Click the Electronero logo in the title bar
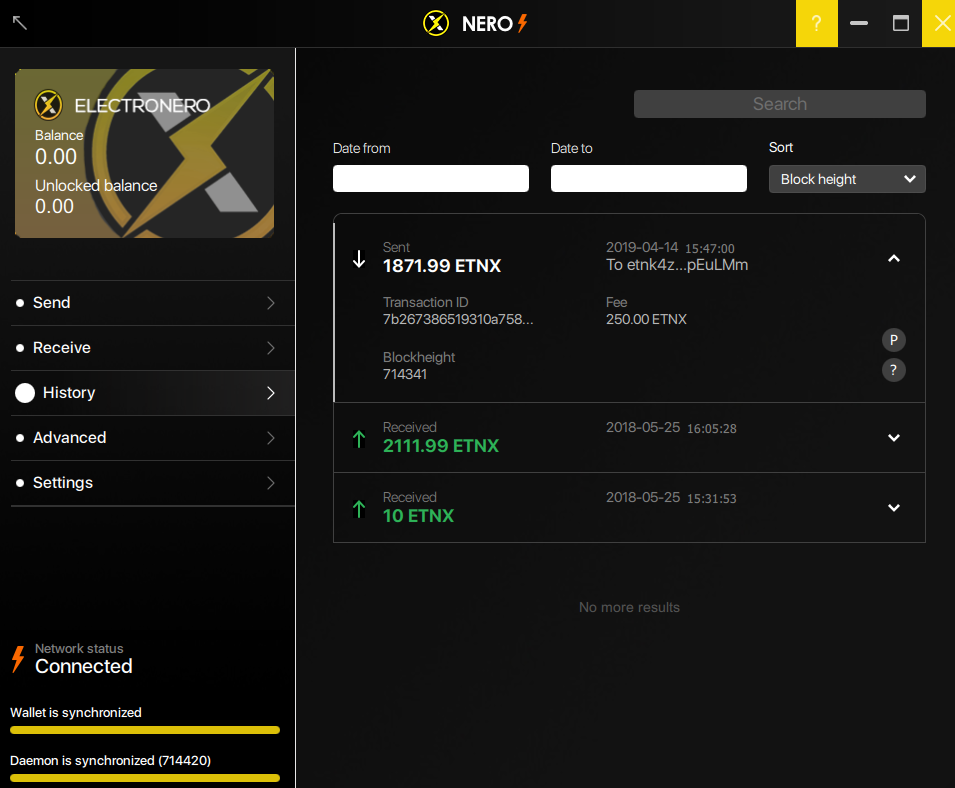Screen dimensions: 955x788 click(436, 23)
